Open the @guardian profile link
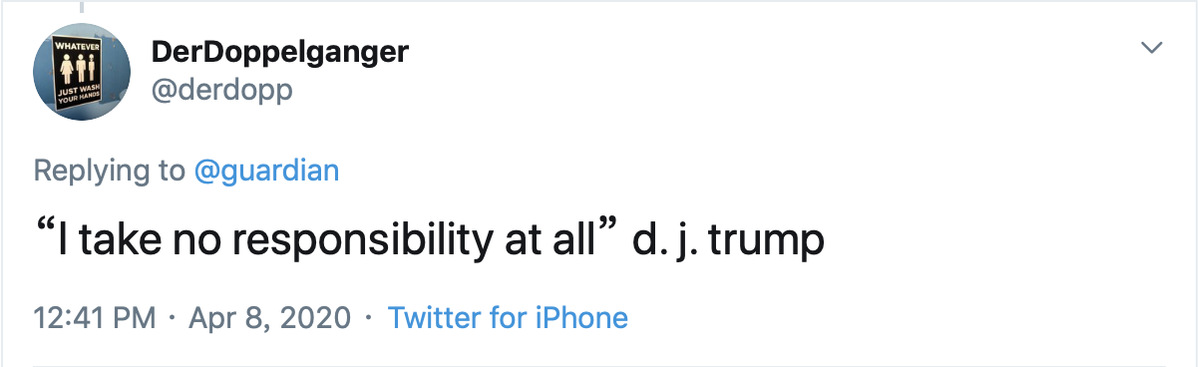The height and width of the screenshot is (367, 1198). pos(267,171)
